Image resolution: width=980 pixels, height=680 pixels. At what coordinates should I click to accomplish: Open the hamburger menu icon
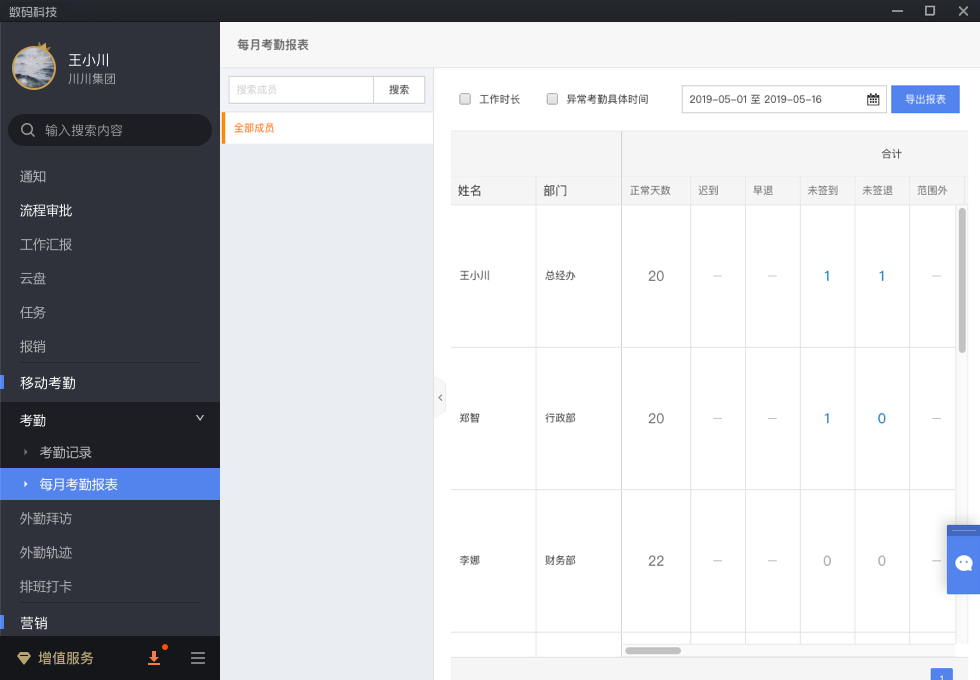198,658
